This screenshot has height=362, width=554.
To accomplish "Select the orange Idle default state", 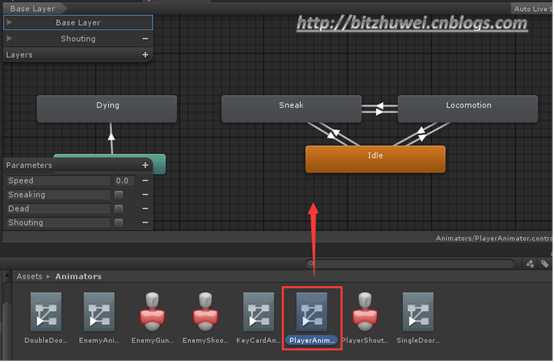I will tap(375, 159).
